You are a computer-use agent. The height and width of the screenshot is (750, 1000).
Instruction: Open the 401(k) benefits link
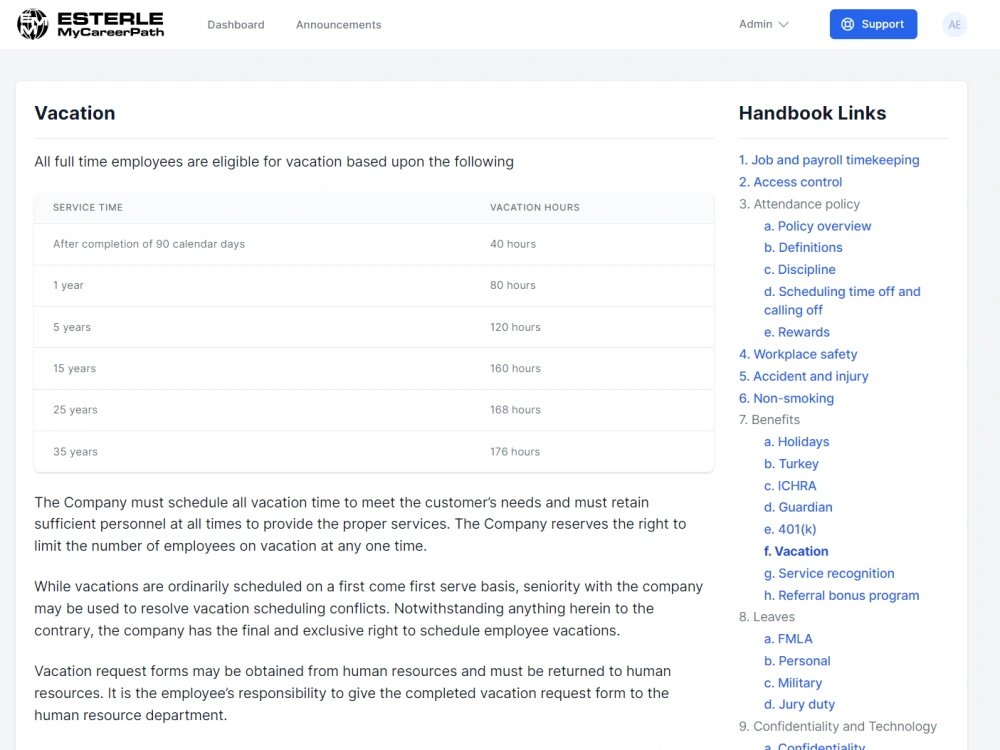[790, 529]
